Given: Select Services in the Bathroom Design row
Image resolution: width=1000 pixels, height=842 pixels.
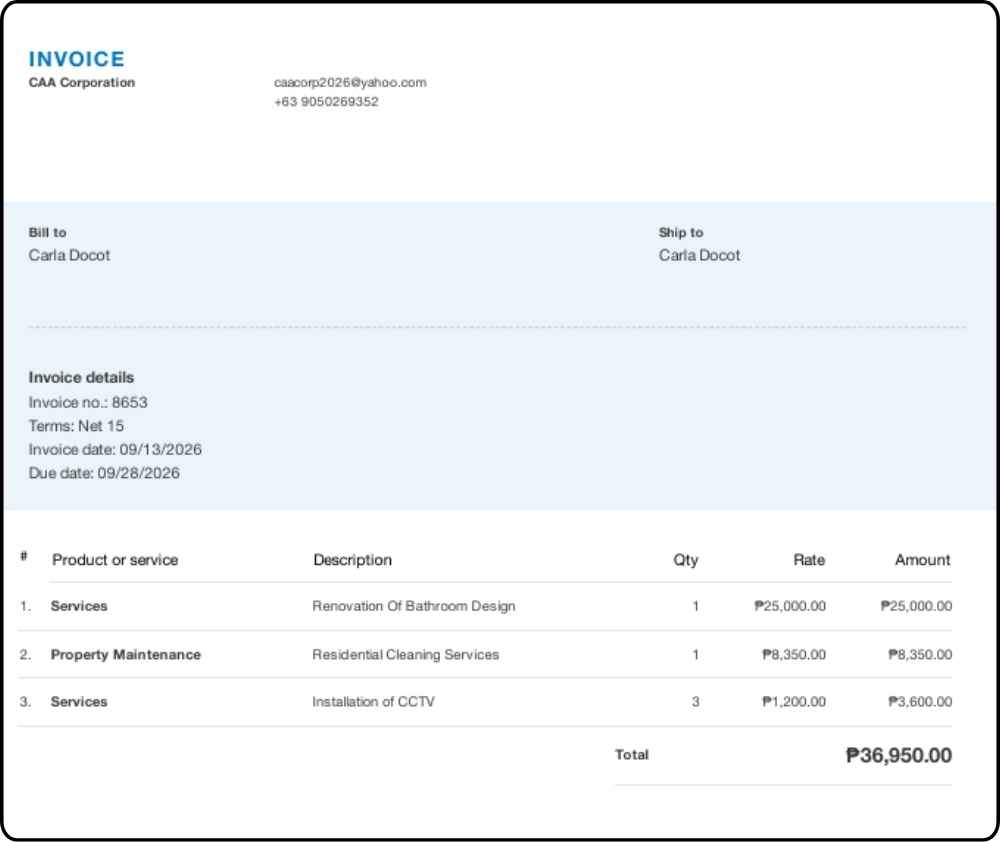Looking at the screenshot, I should (79, 606).
